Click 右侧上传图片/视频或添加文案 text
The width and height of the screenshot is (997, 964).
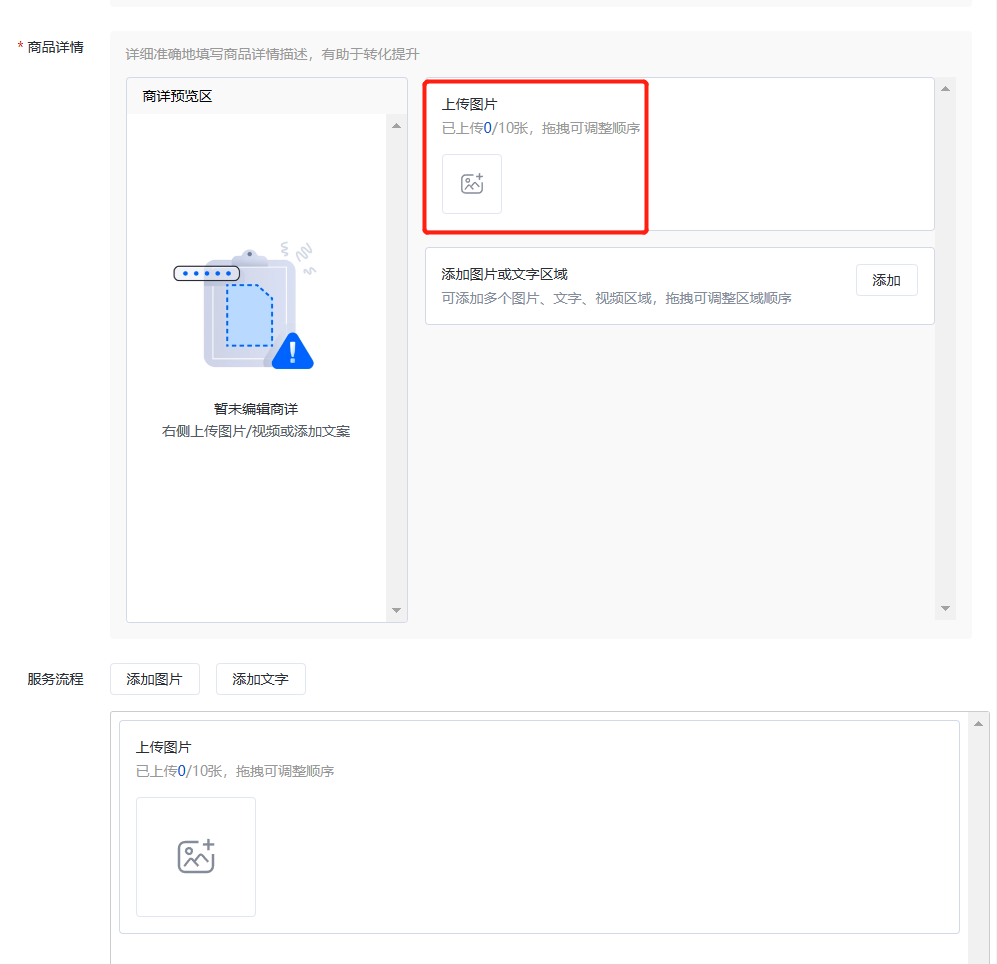click(x=256, y=431)
